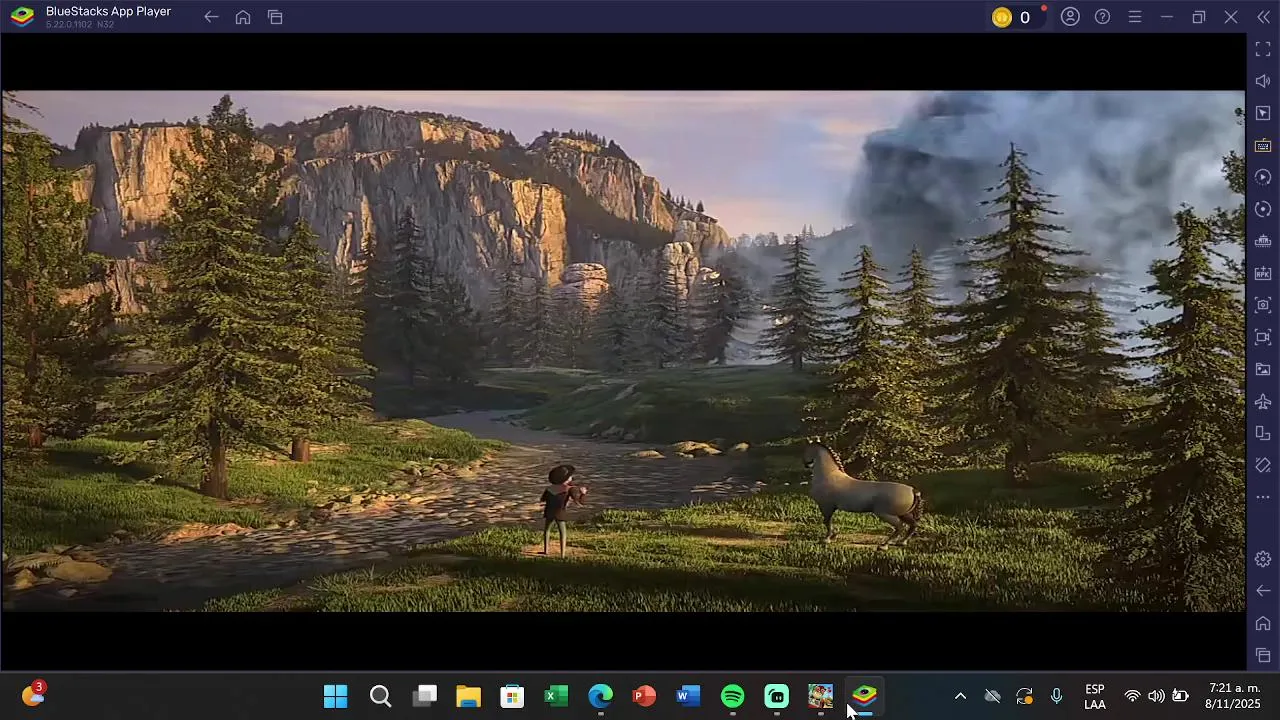Image resolution: width=1280 pixels, height=720 pixels.
Task: Open Windows taskbar search
Action: [x=380, y=696]
